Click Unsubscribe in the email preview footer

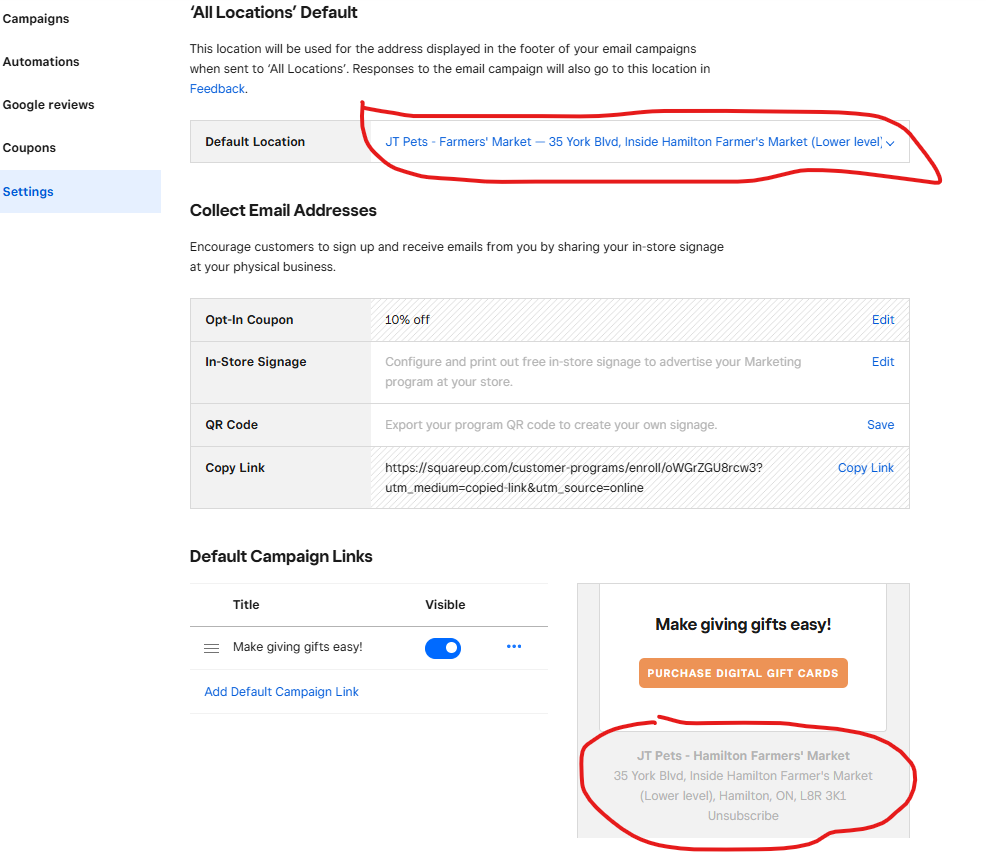coord(743,816)
